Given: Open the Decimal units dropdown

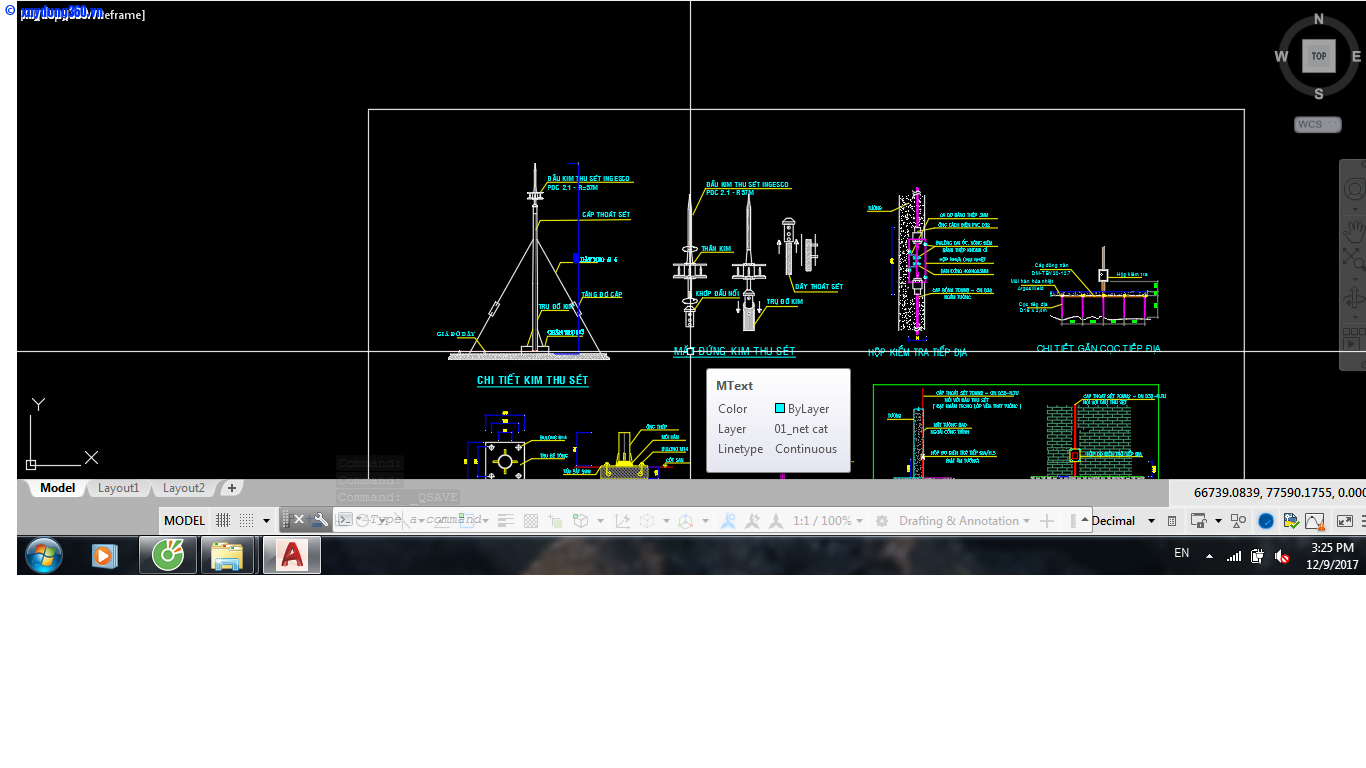Looking at the screenshot, I should (x=1124, y=520).
